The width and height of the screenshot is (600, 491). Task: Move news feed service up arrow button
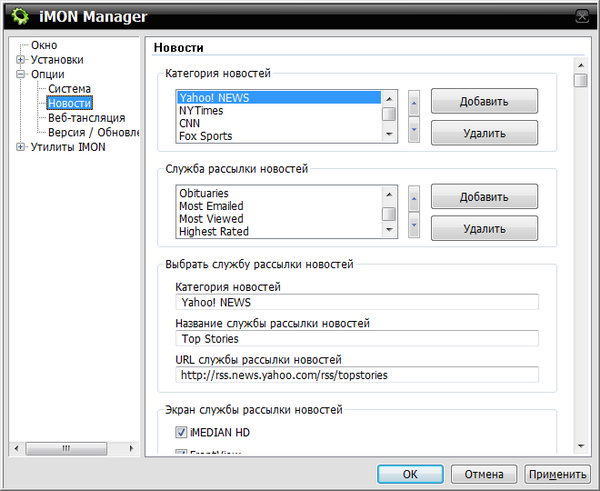point(414,198)
